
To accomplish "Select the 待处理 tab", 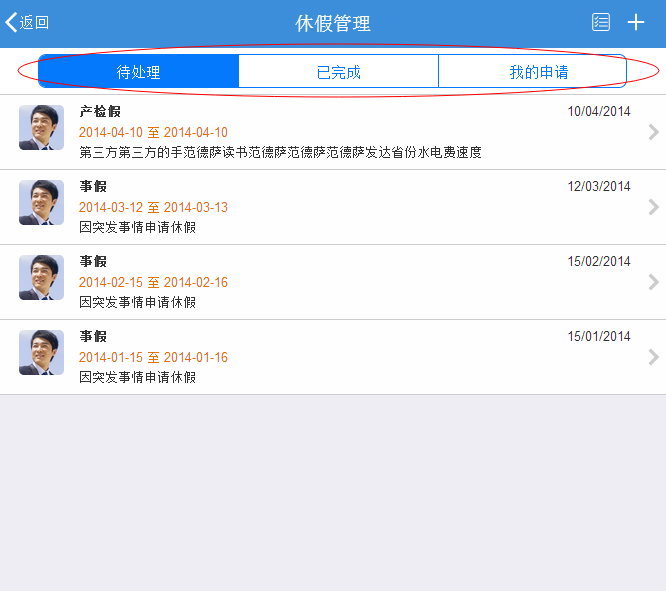I will [x=139, y=72].
